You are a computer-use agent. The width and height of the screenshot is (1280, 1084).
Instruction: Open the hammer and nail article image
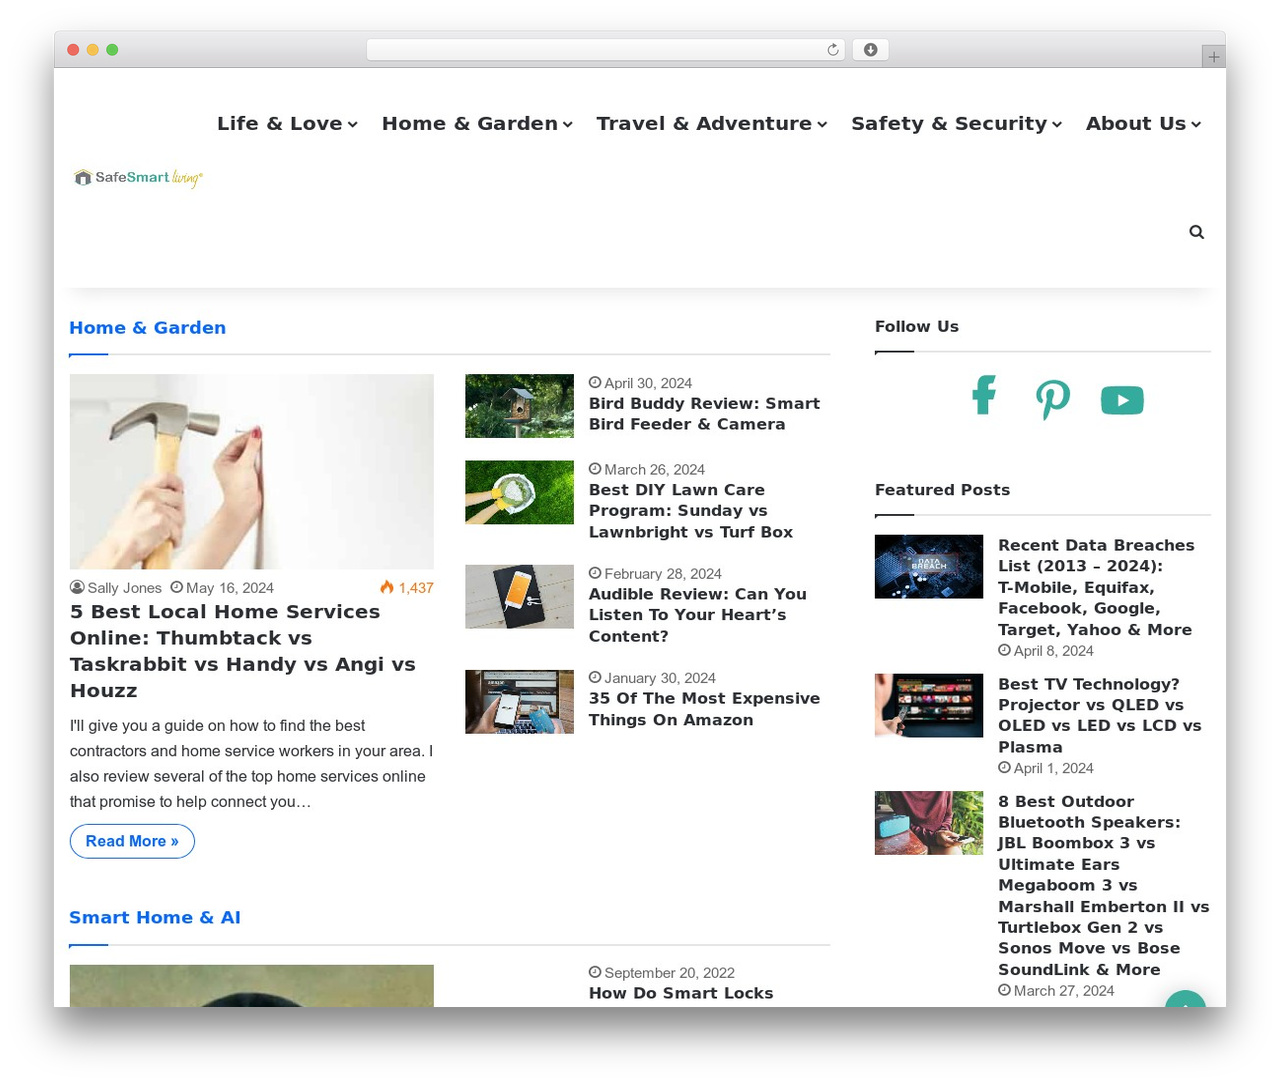coord(252,472)
